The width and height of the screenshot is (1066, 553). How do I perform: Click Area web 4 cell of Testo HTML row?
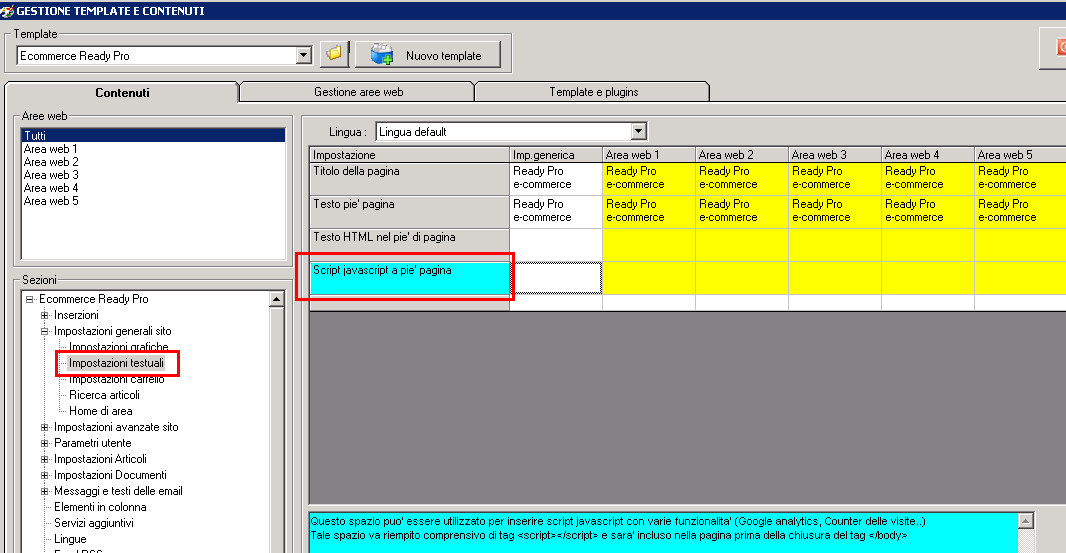point(928,245)
